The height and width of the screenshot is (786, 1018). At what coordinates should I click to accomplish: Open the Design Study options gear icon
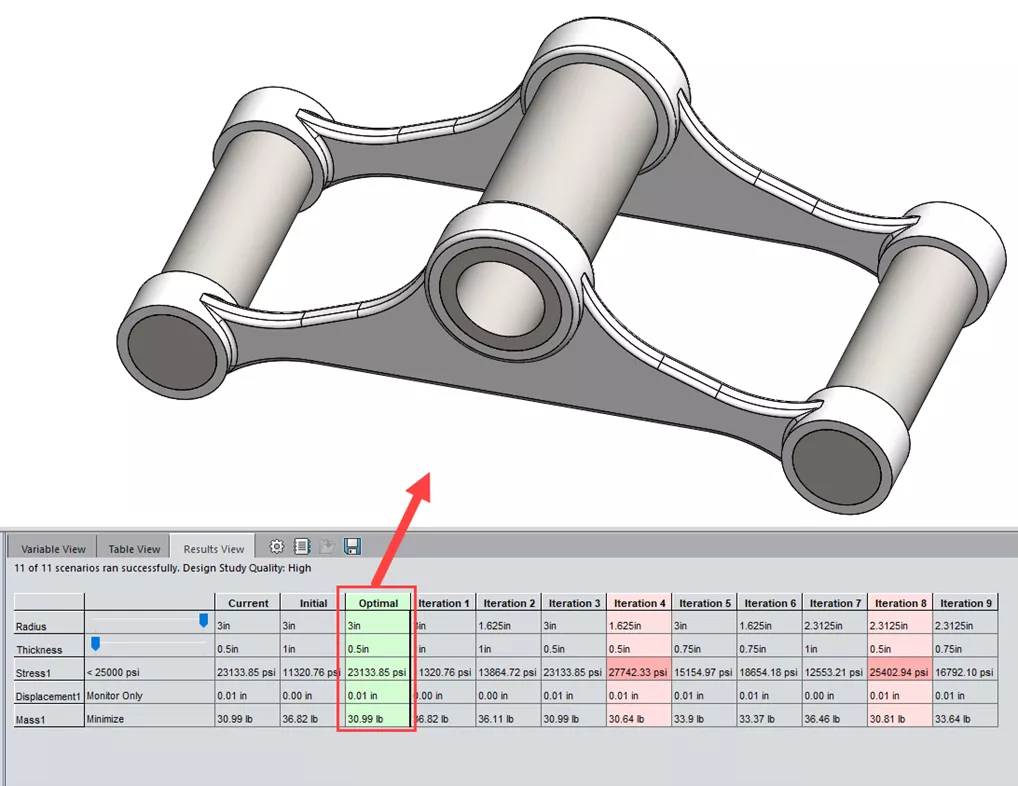pyautogui.click(x=277, y=547)
